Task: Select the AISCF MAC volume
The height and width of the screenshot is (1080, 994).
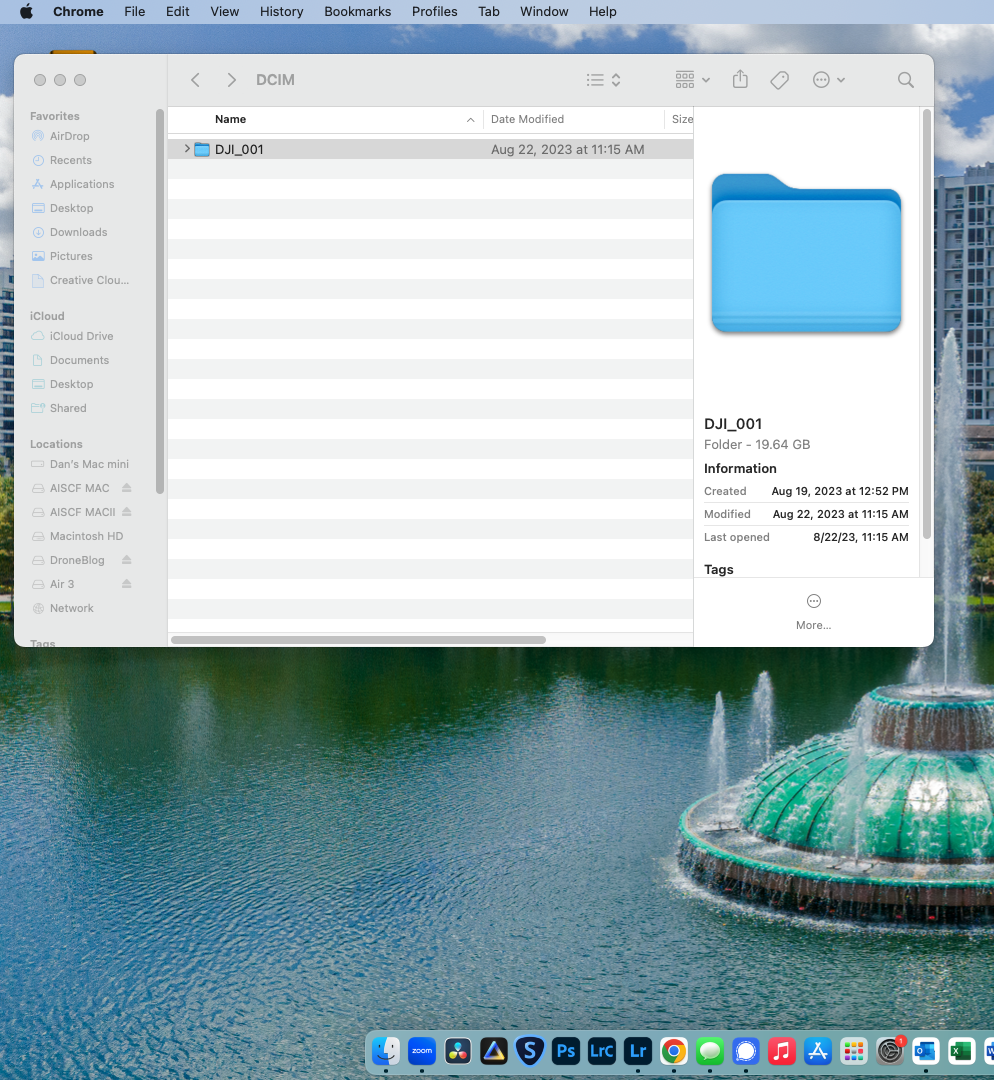Action: coord(79,488)
